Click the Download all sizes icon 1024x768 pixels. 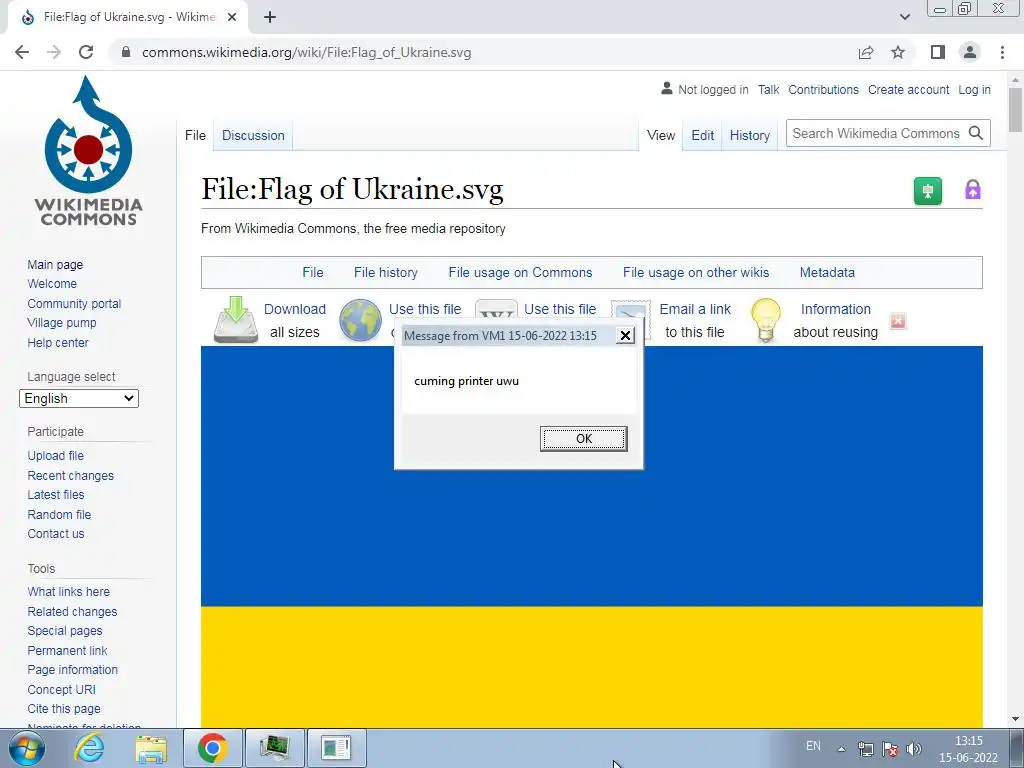click(x=236, y=320)
